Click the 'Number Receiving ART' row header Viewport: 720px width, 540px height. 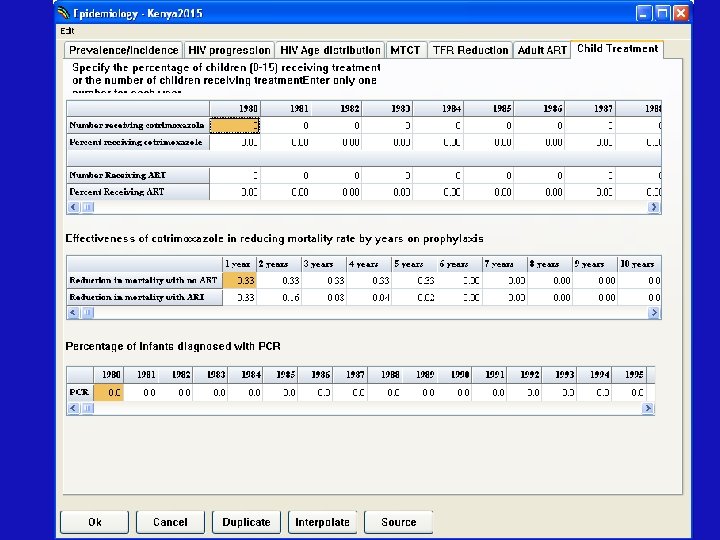(138, 175)
